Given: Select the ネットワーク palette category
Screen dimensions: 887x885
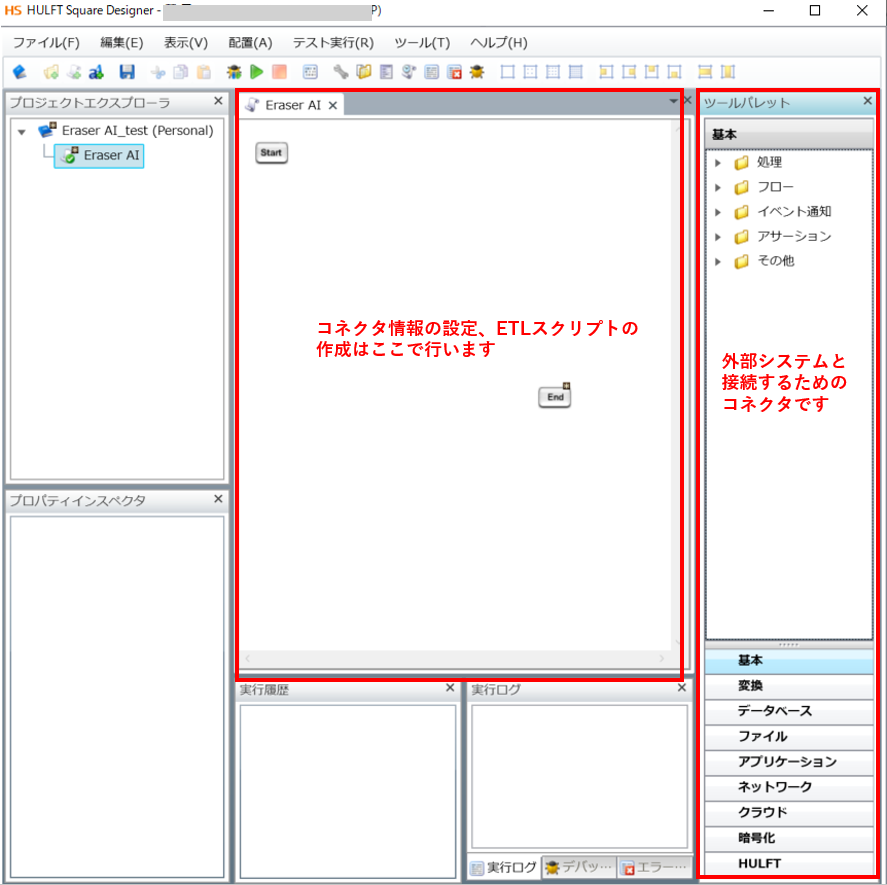Looking at the screenshot, I should point(789,787).
